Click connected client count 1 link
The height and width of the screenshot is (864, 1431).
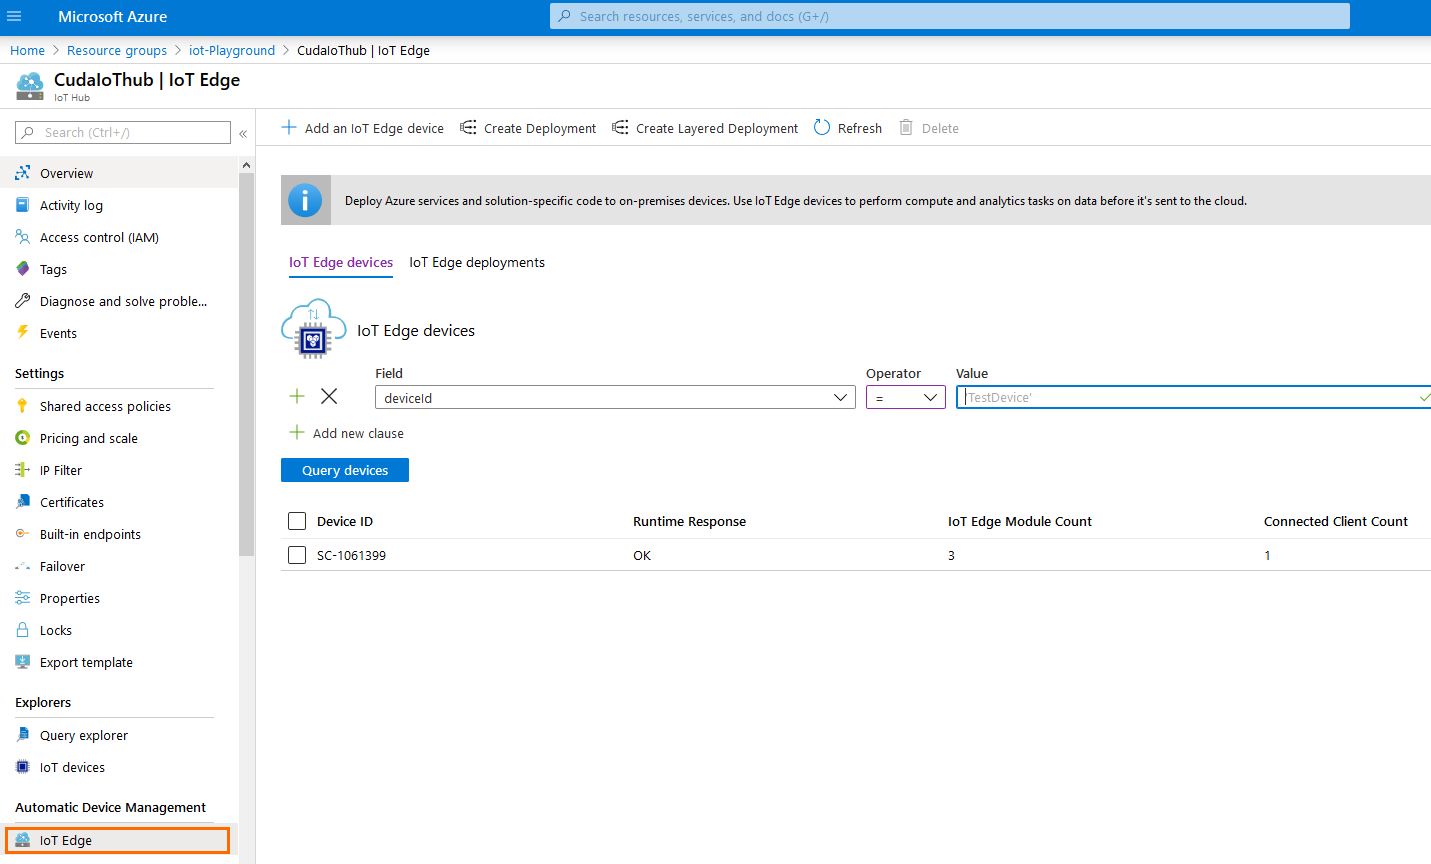(x=1267, y=555)
